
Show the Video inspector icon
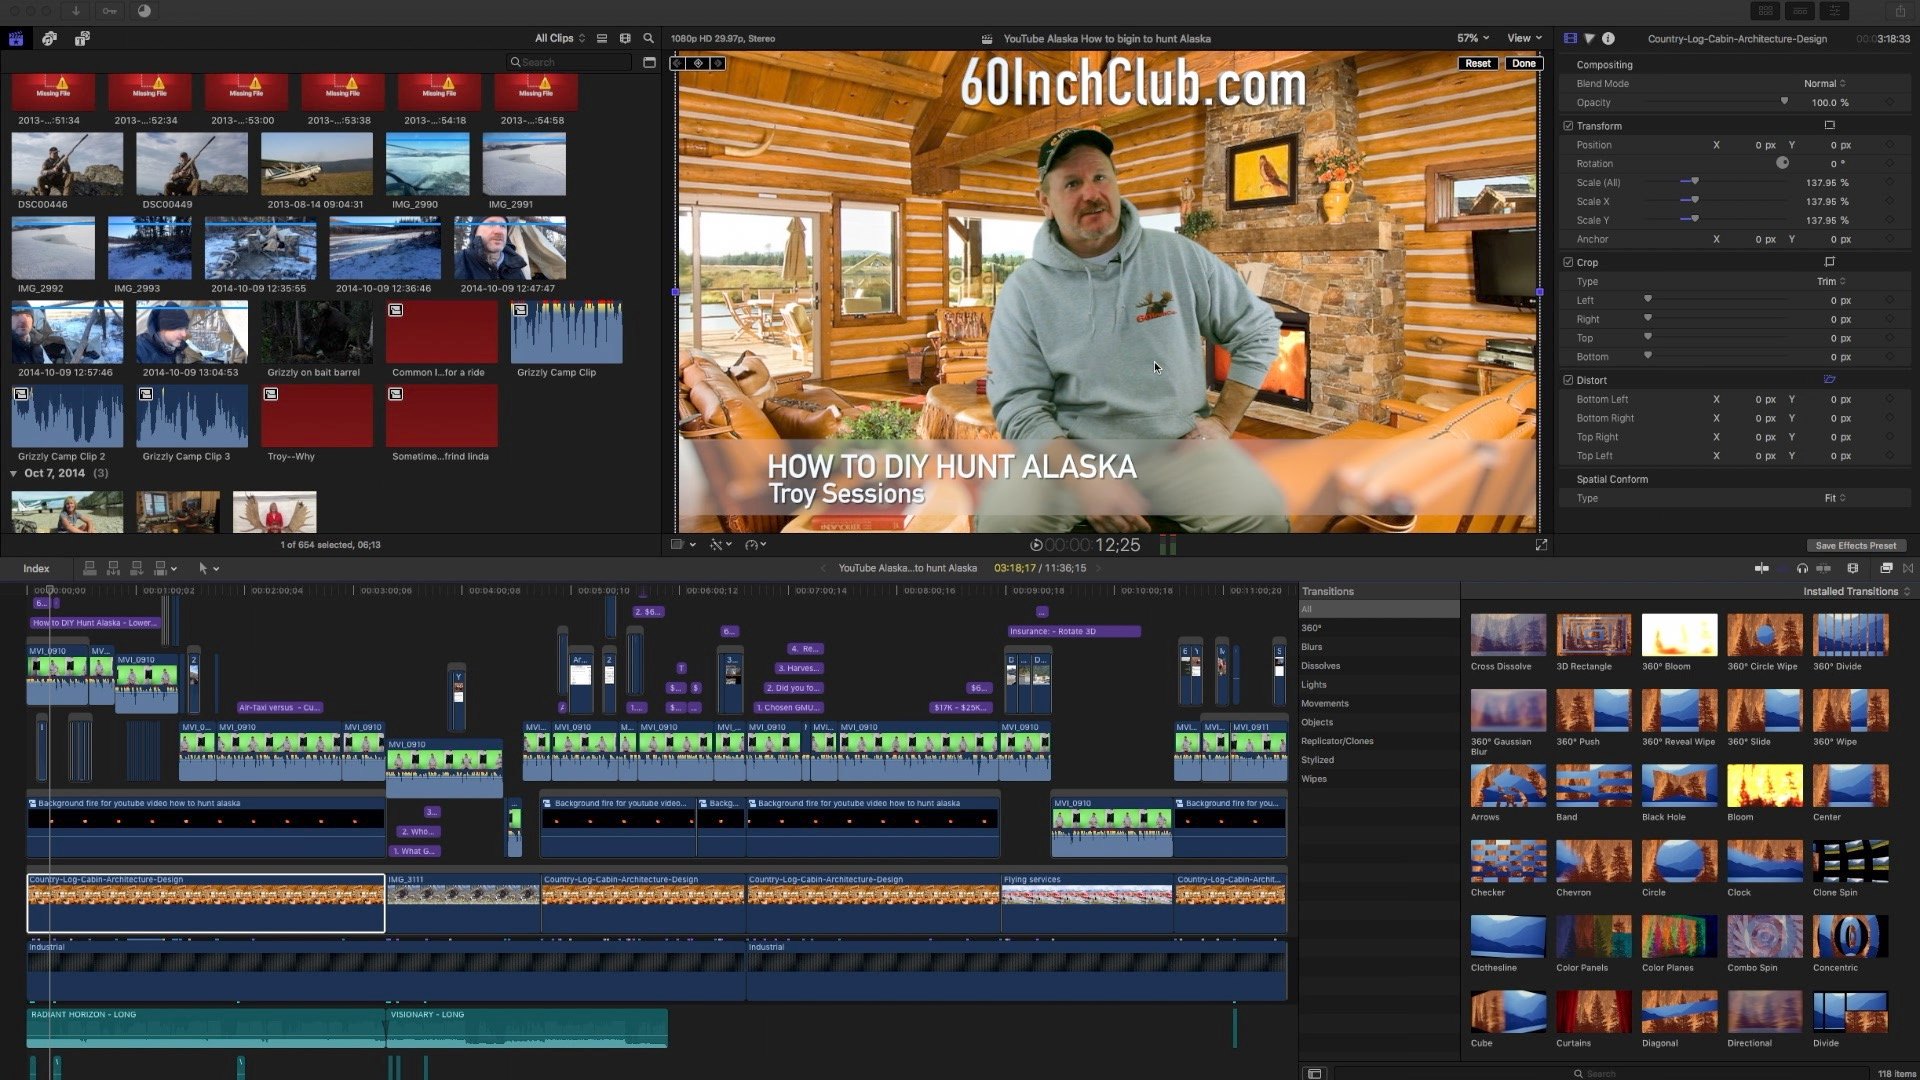tap(1570, 38)
